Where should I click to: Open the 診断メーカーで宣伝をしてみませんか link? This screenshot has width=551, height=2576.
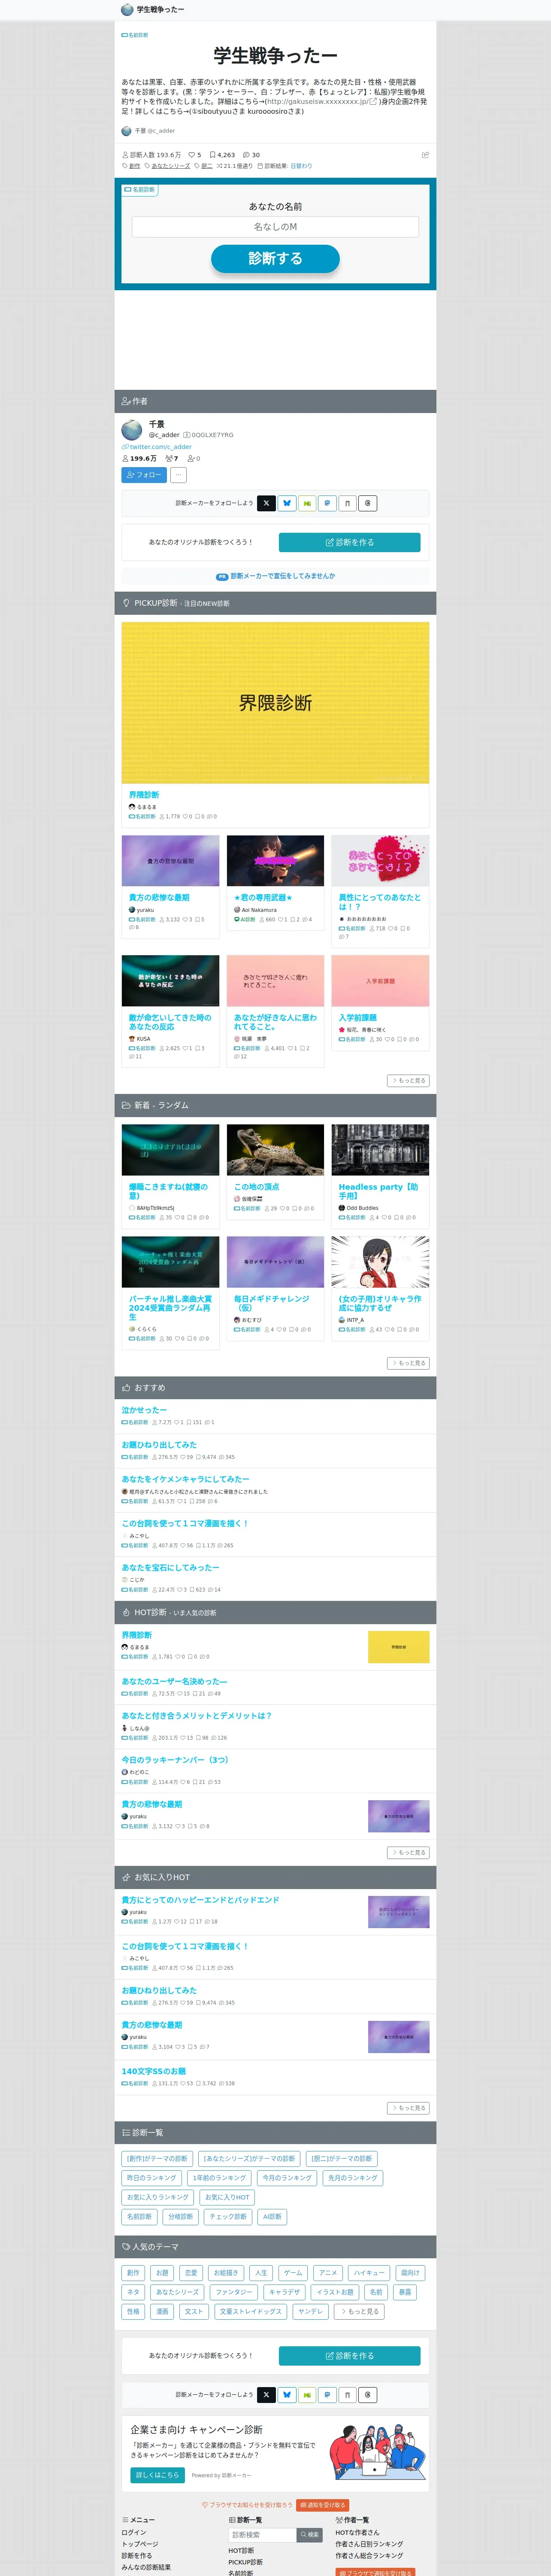(x=276, y=576)
